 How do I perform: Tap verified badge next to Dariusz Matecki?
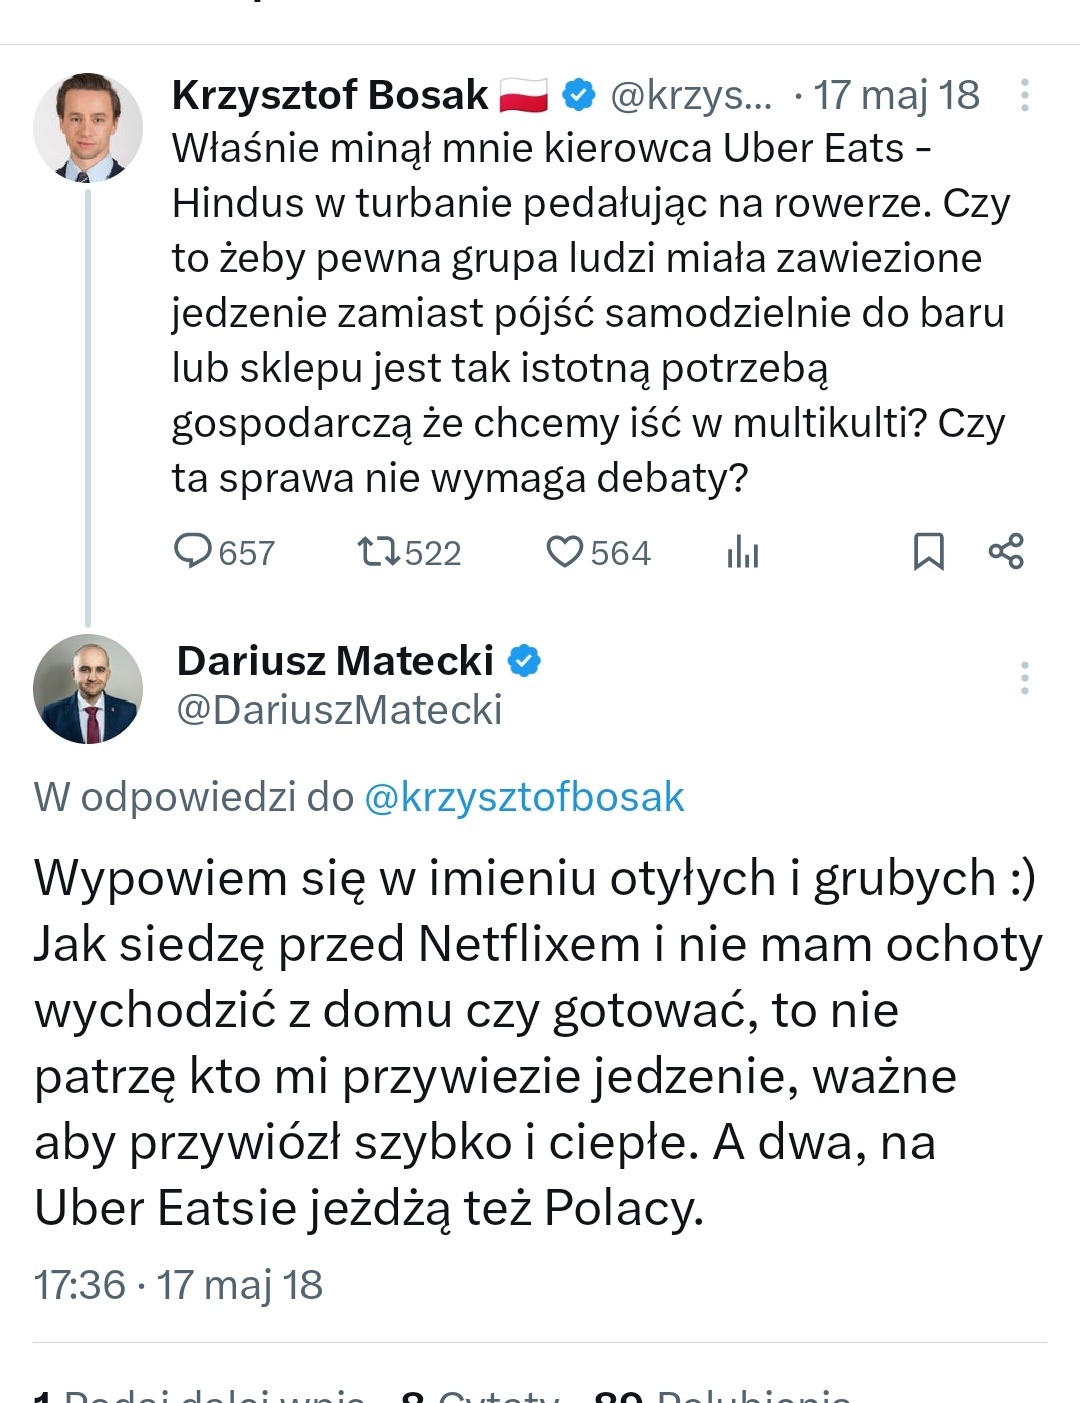click(525, 661)
